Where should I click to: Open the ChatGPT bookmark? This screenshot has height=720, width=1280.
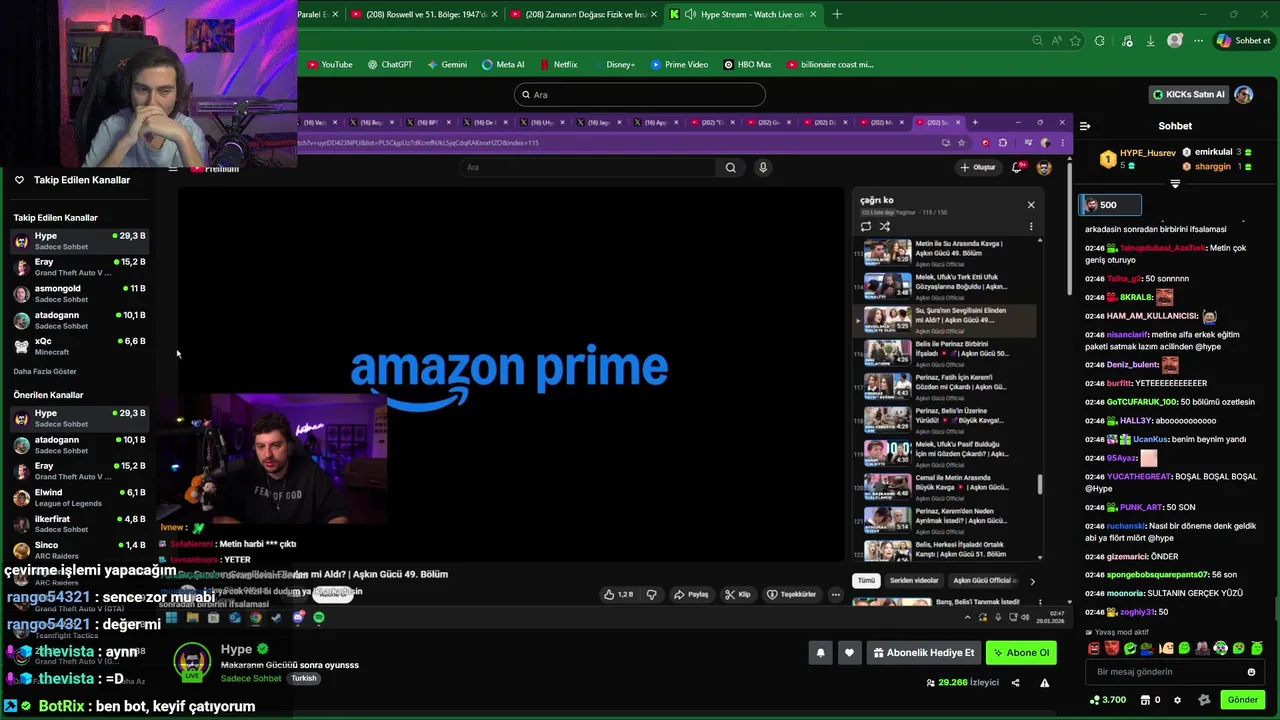click(x=390, y=64)
